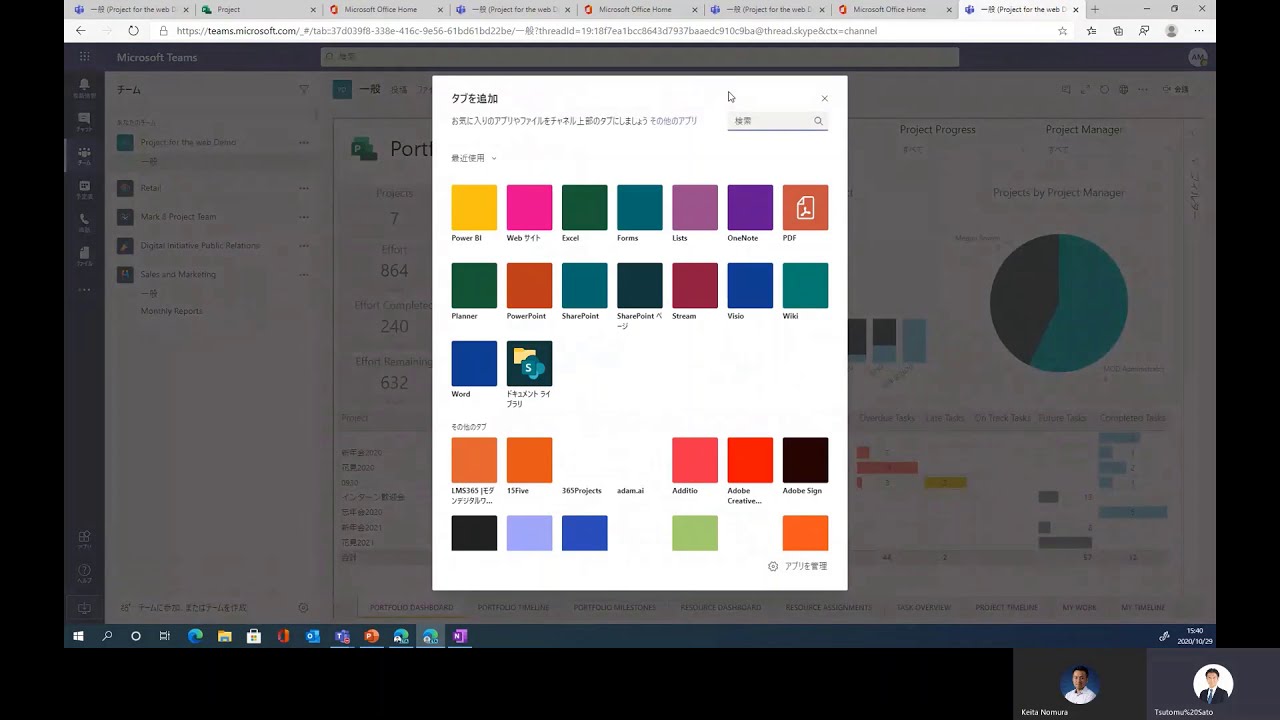Open Digital Initiative Public Relations team
This screenshot has width=1280, height=720.
coord(200,246)
